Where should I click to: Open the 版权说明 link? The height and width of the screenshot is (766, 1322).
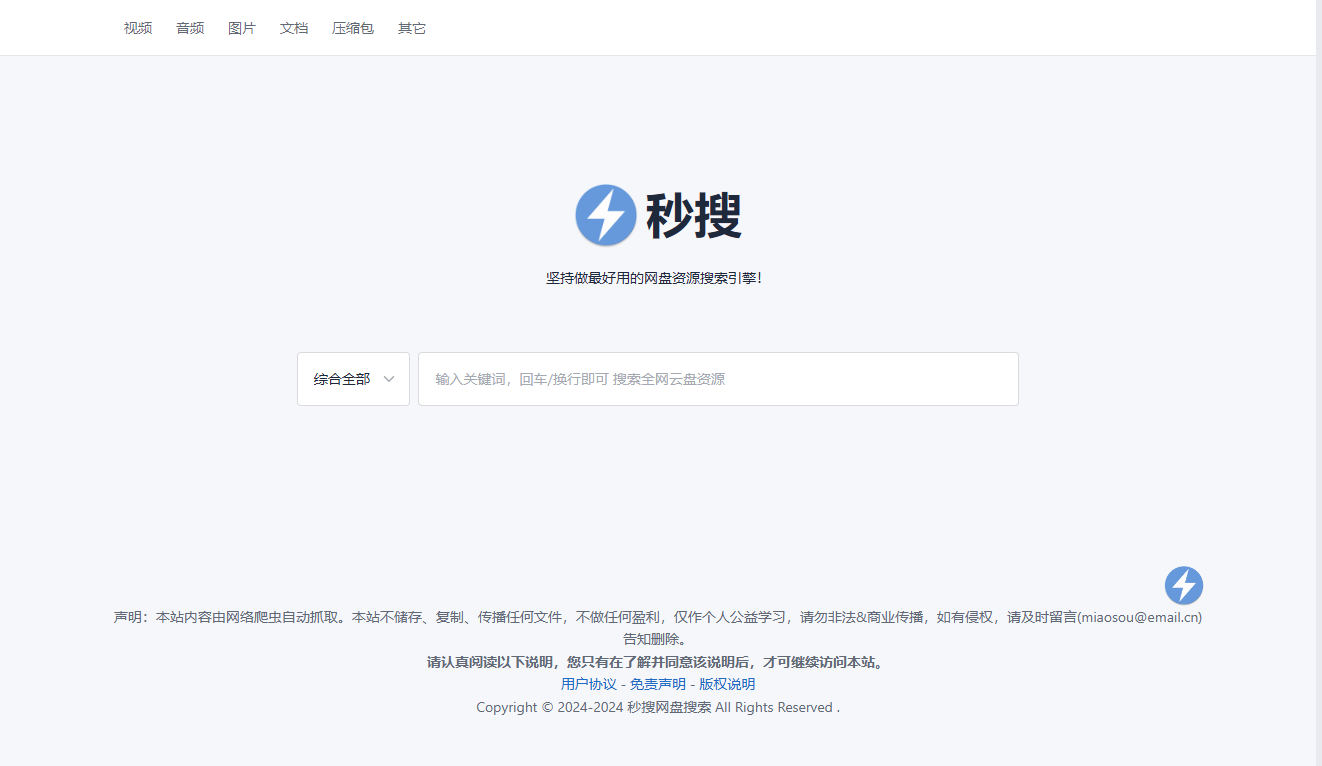tap(727, 684)
